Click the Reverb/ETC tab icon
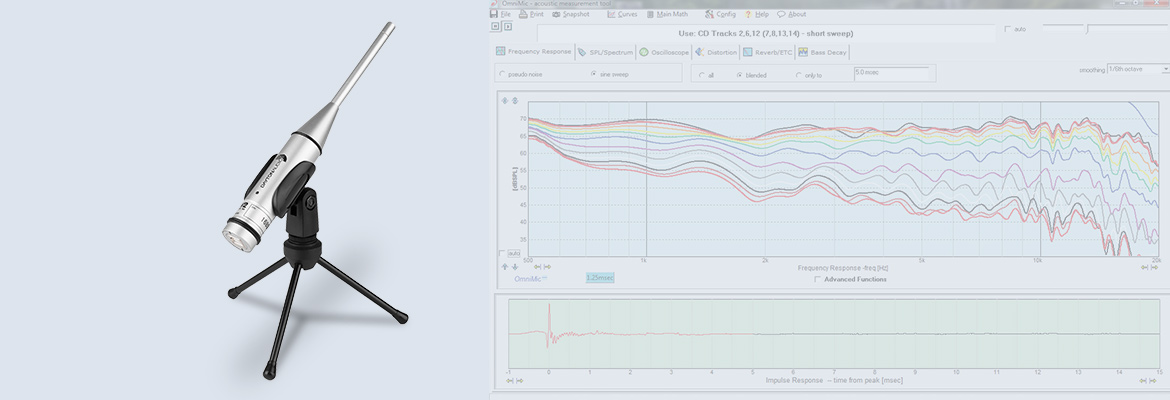The image size is (1170, 400). tap(748, 52)
